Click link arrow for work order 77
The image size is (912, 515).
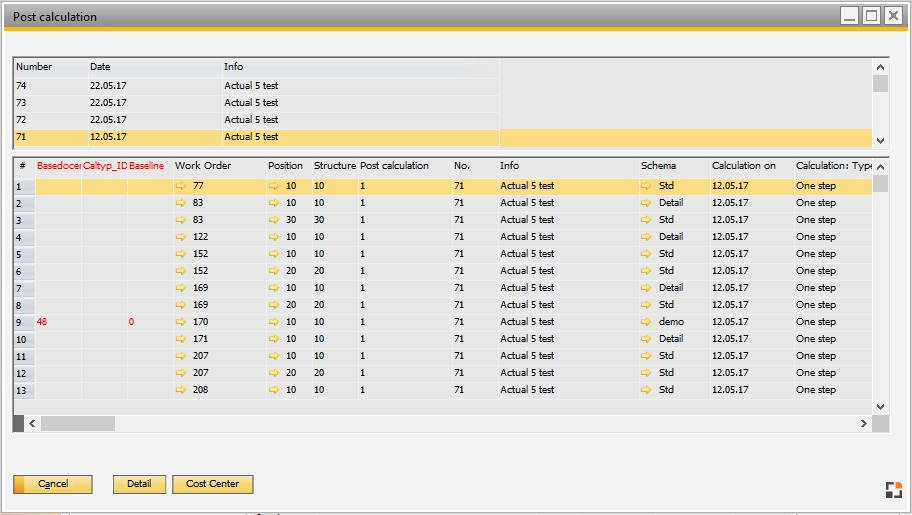pos(181,186)
